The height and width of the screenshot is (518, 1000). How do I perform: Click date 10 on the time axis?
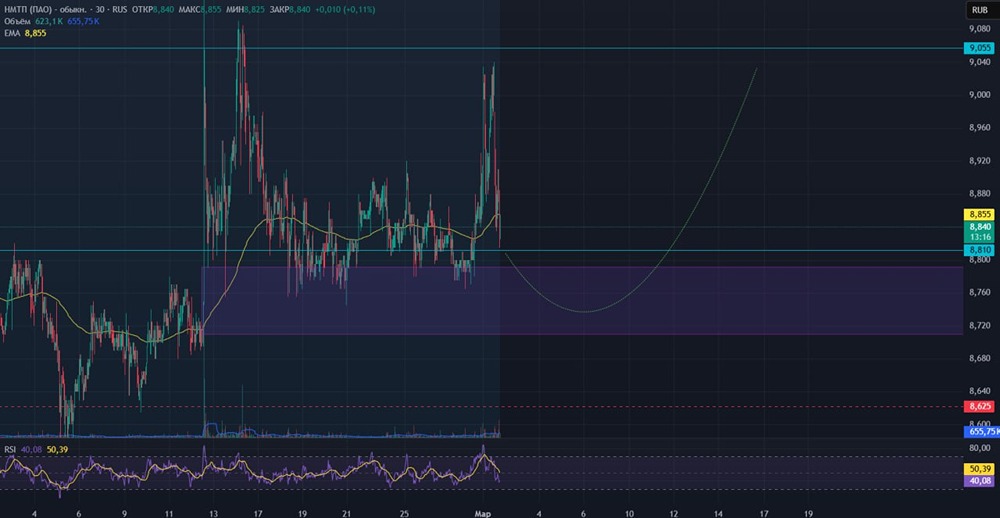pos(629,512)
